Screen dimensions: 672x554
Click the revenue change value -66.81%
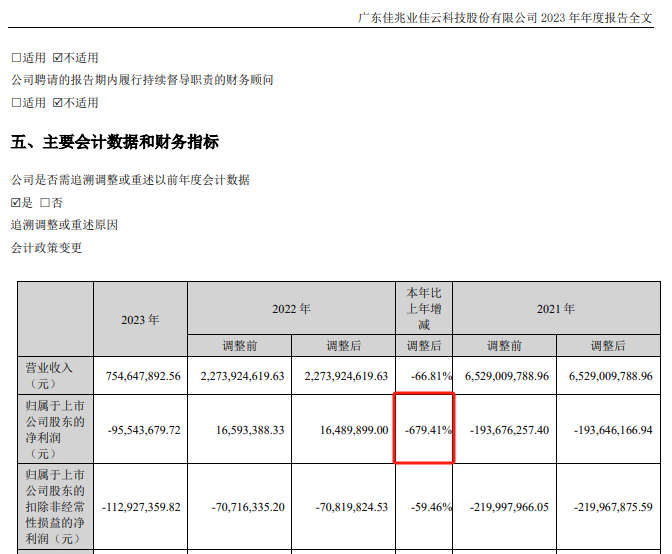click(x=431, y=376)
